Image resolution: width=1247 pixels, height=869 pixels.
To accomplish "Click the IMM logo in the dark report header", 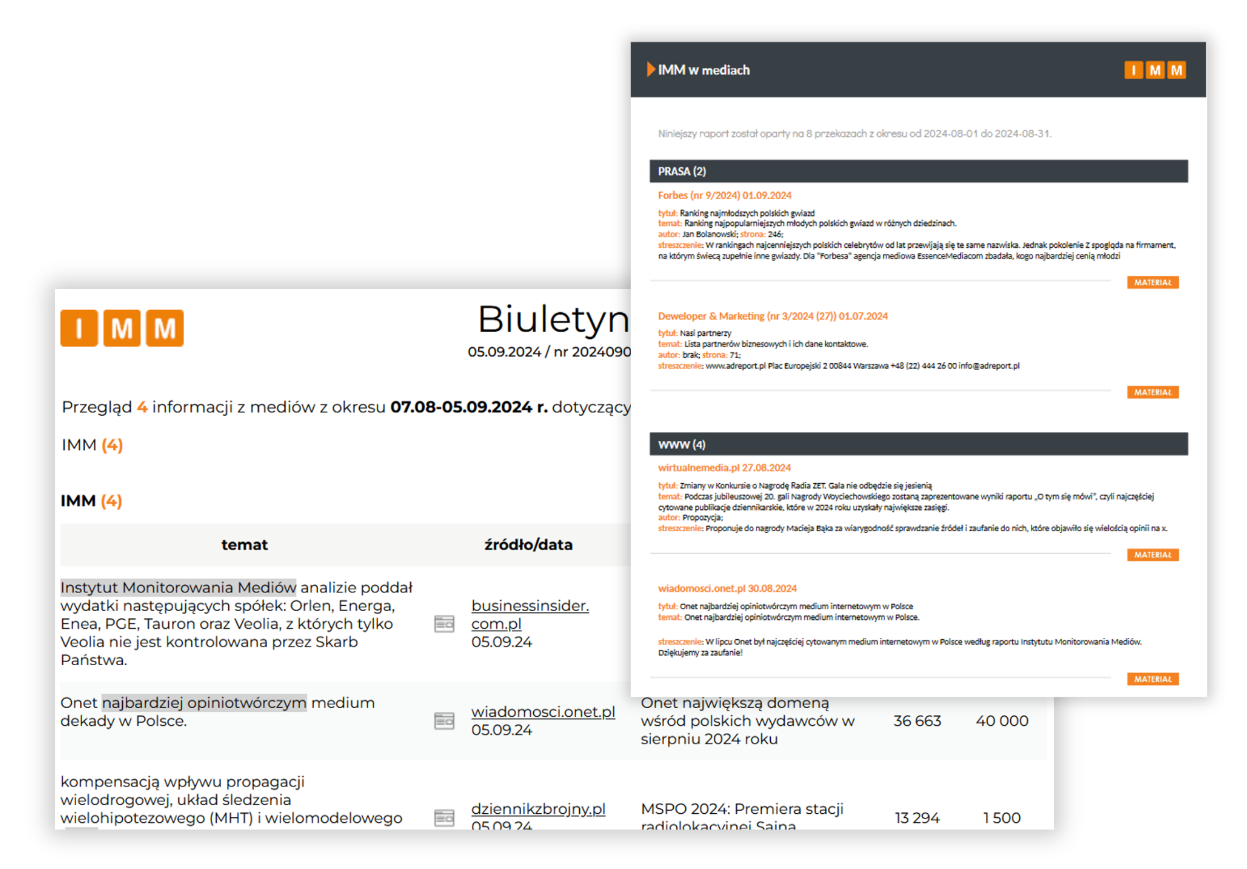I will (x=1154, y=70).
